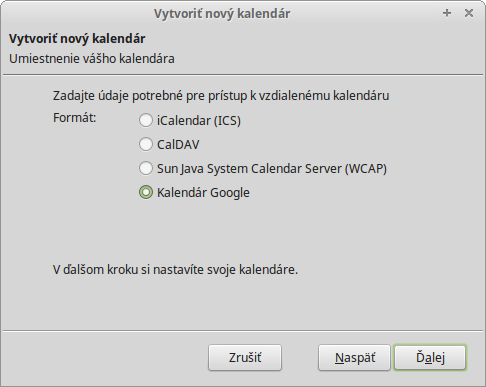The height and width of the screenshot is (387, 486).
Task: Click the separator line above the buttons
Action: point(243,331)
